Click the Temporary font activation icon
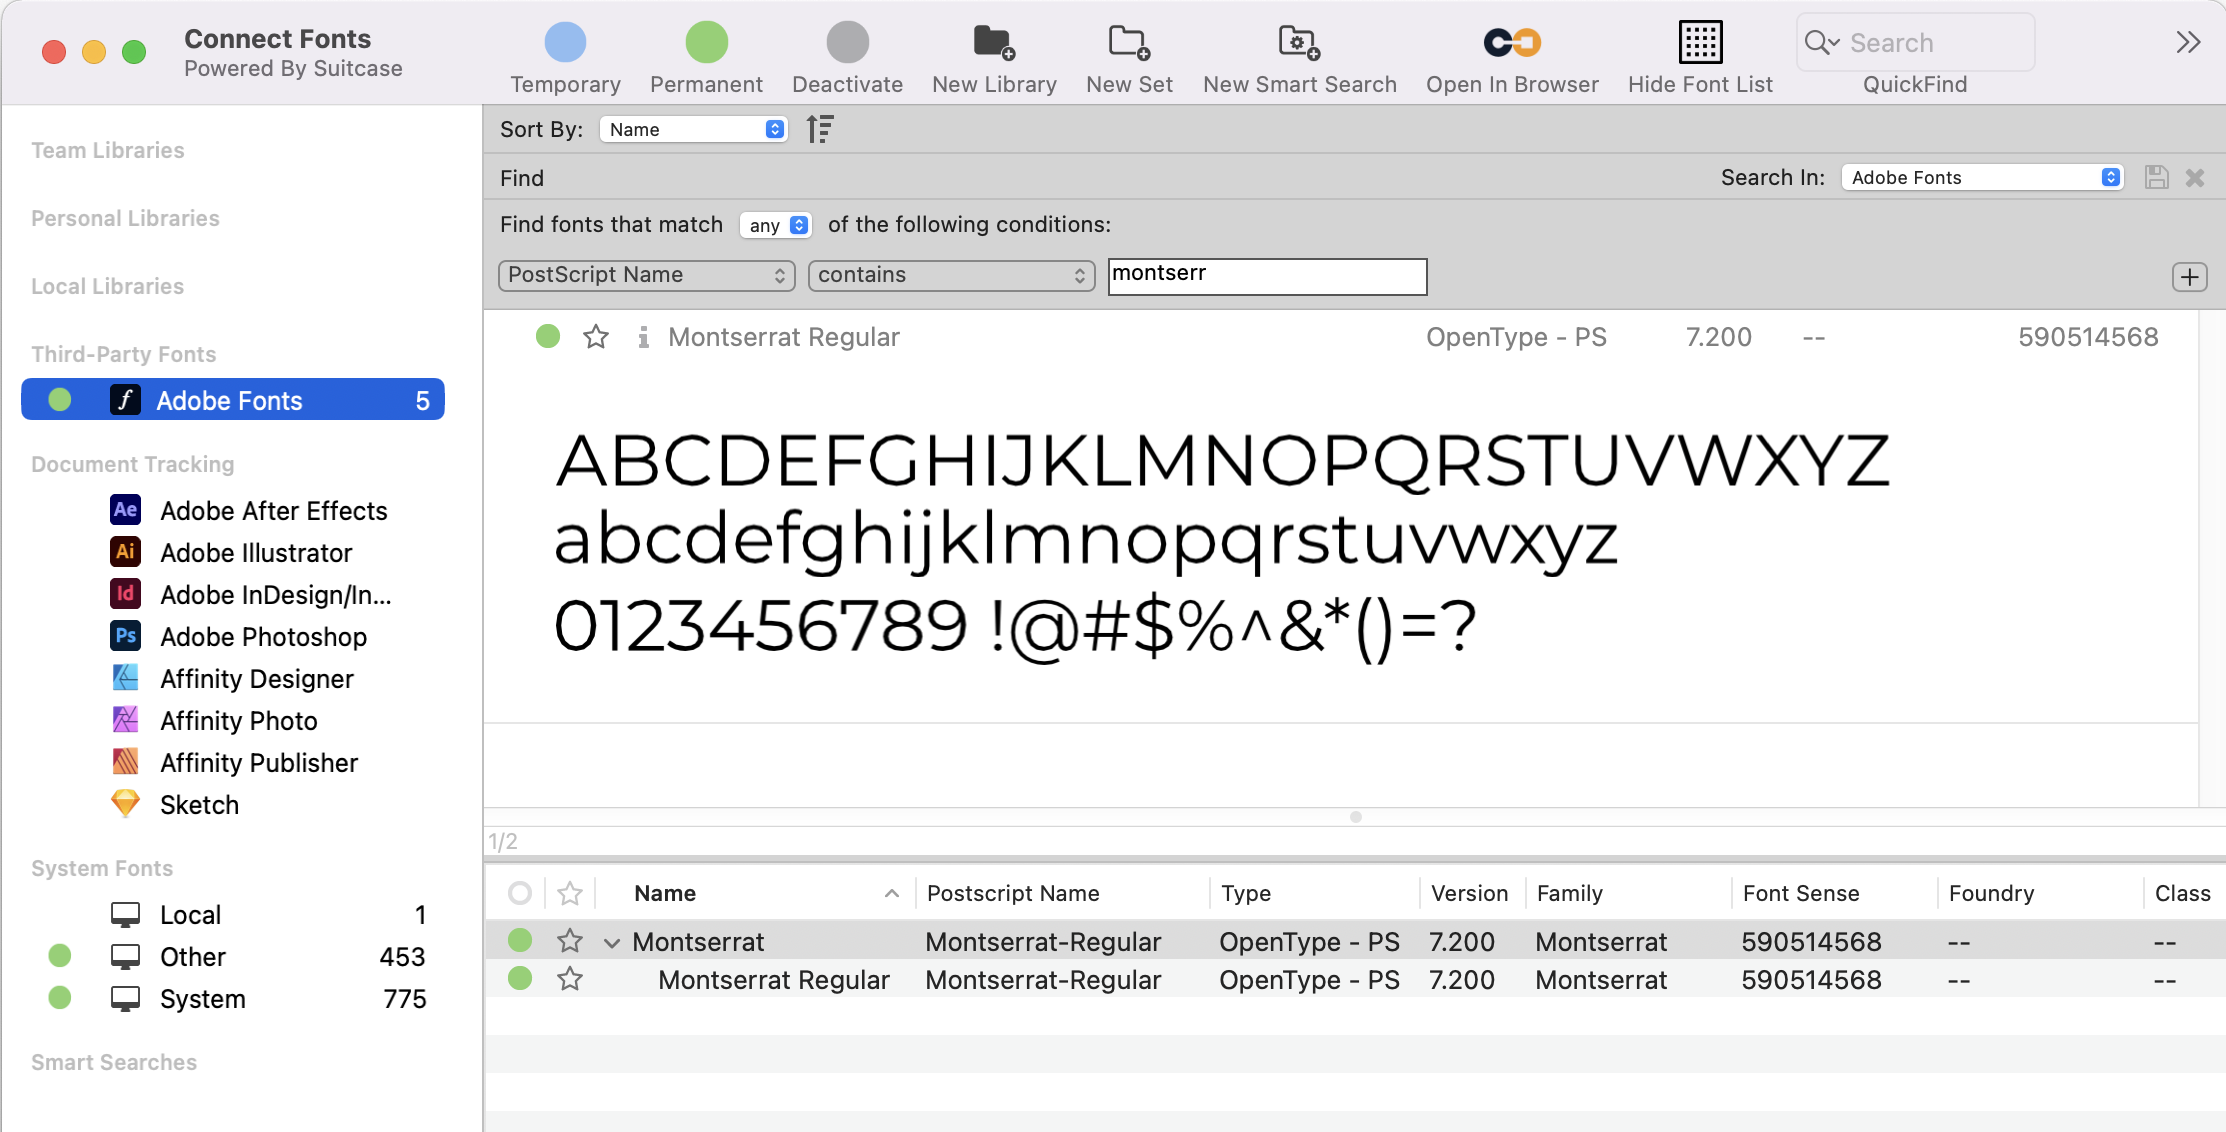The width and height of the screenshot is (2226, 1132). pos(566,43)
